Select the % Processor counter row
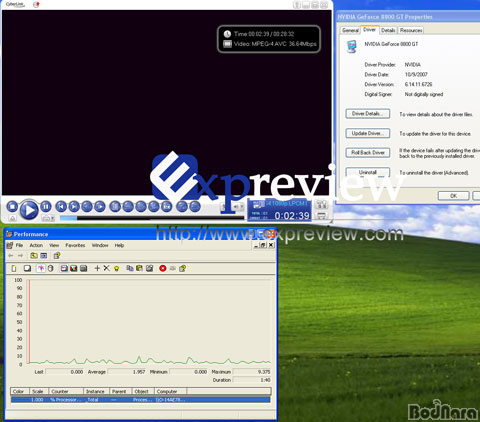The width and height of the screenshot is (480, 422). pyautogui.click(x=140, y=400)
